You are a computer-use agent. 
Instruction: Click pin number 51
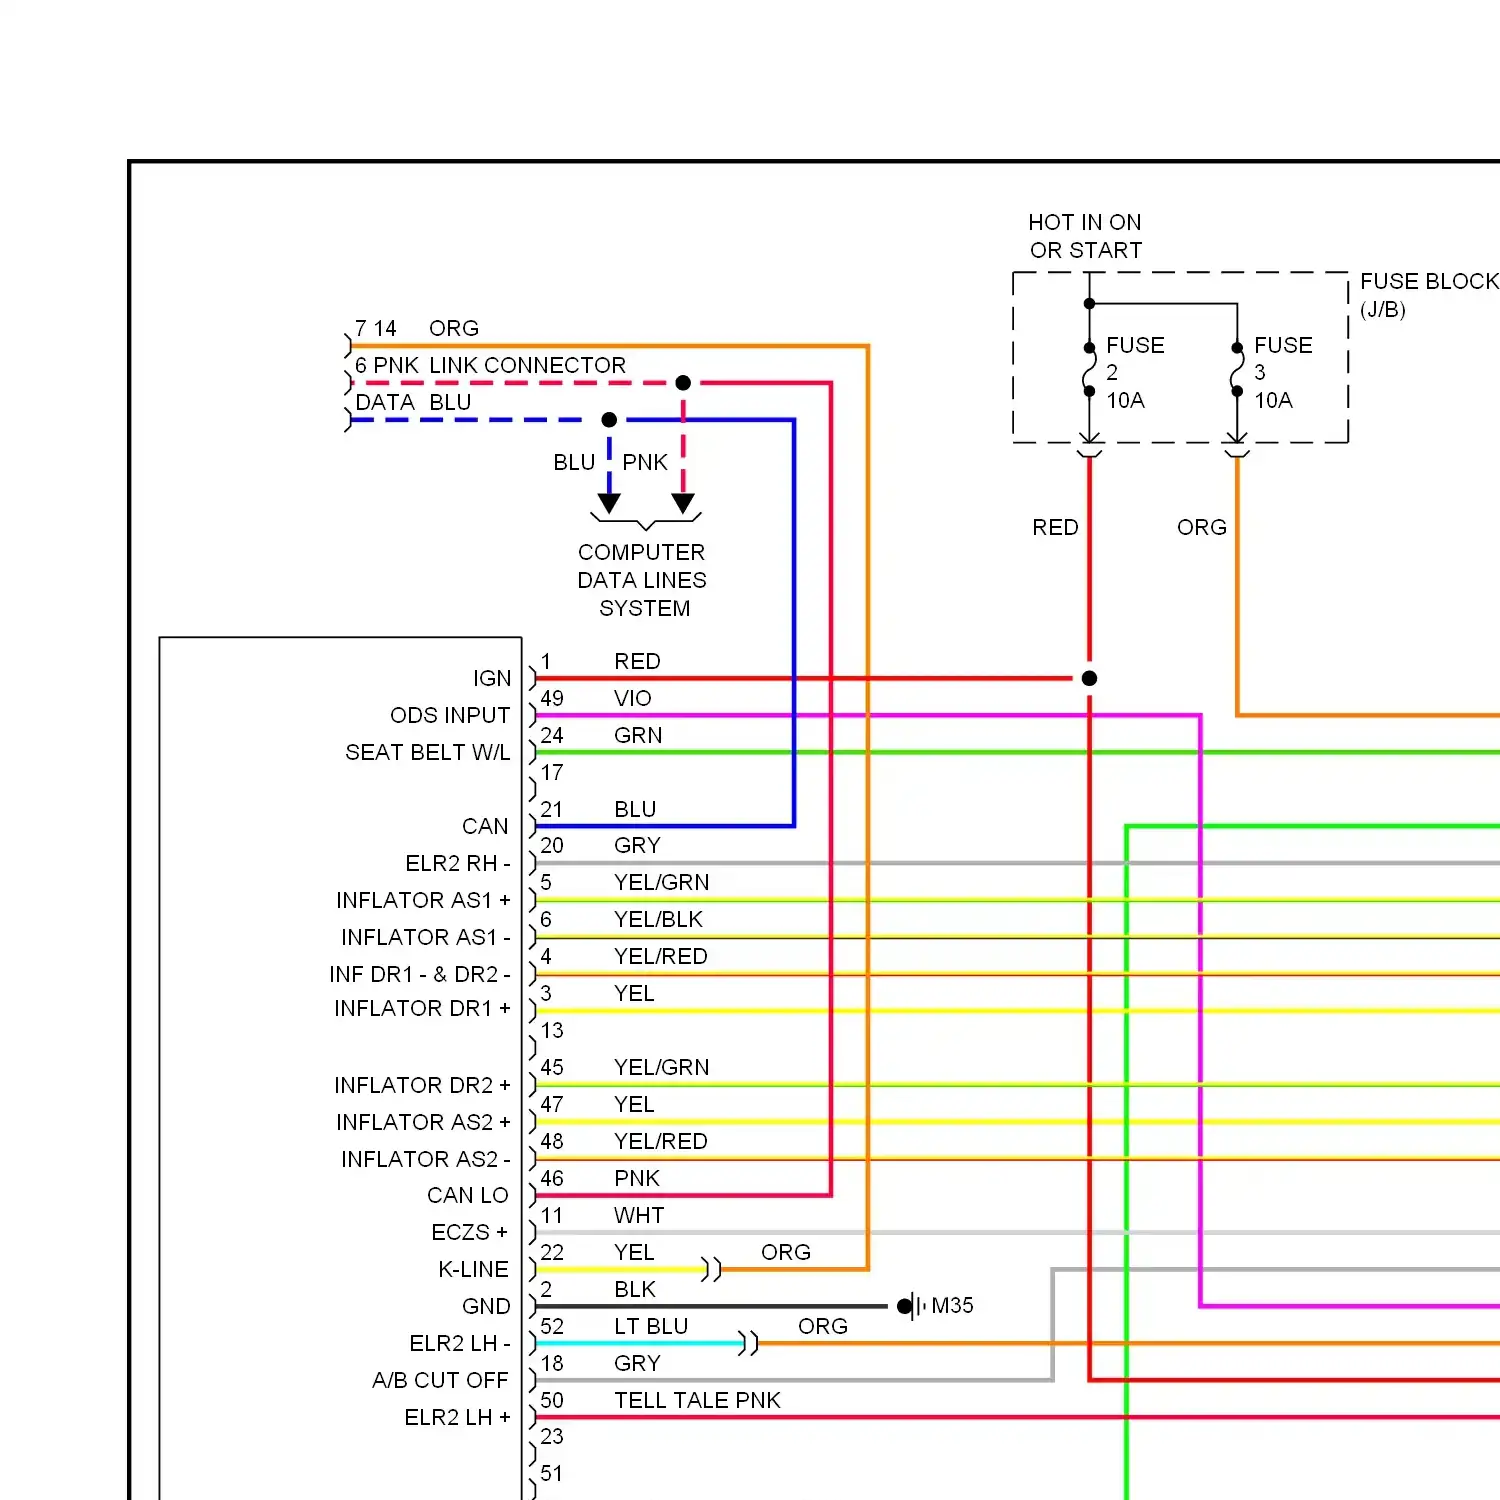[552, 1473]
